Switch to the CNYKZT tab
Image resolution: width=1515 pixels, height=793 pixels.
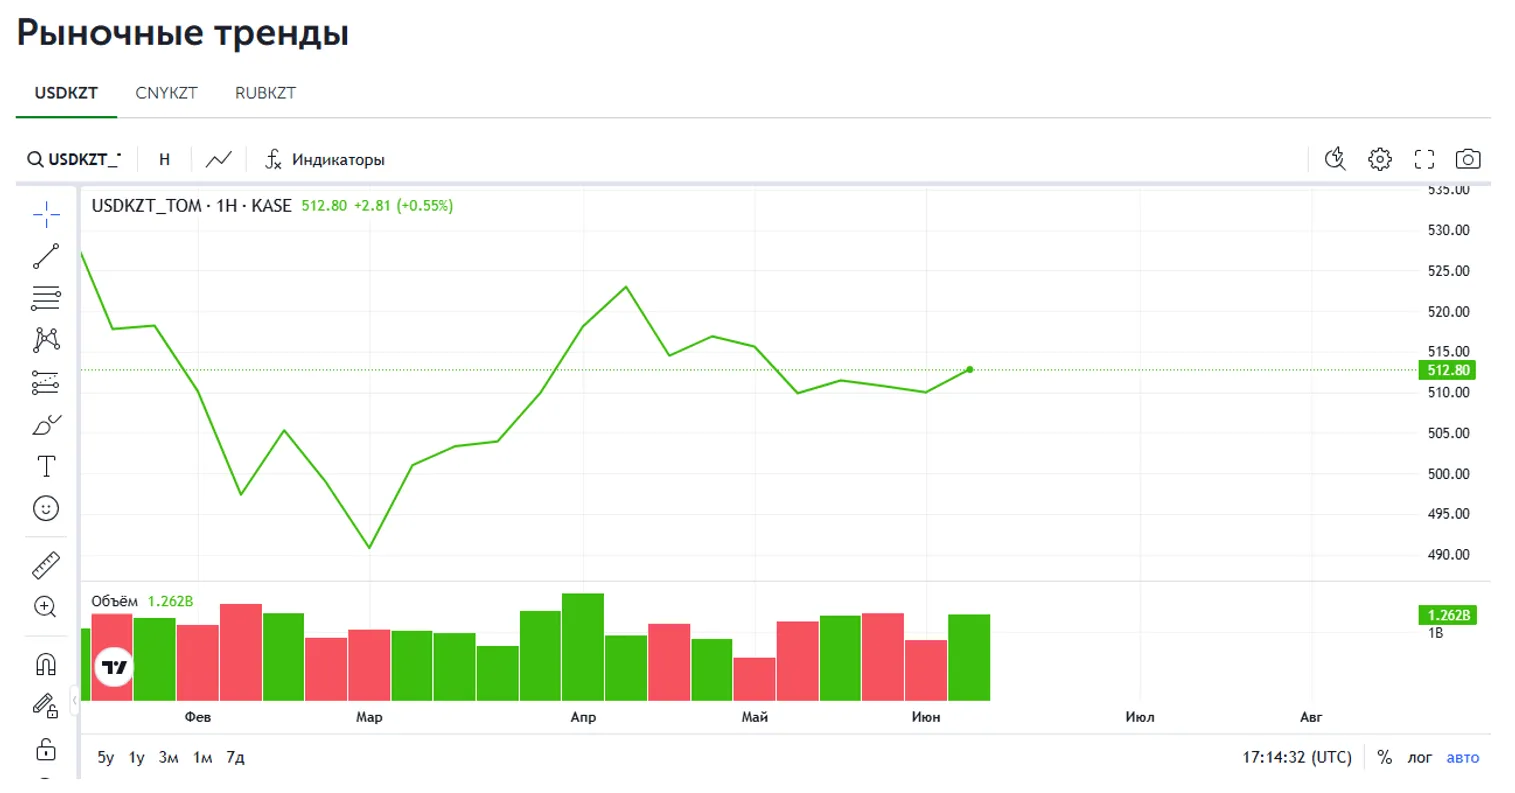[x=166, y=93]
